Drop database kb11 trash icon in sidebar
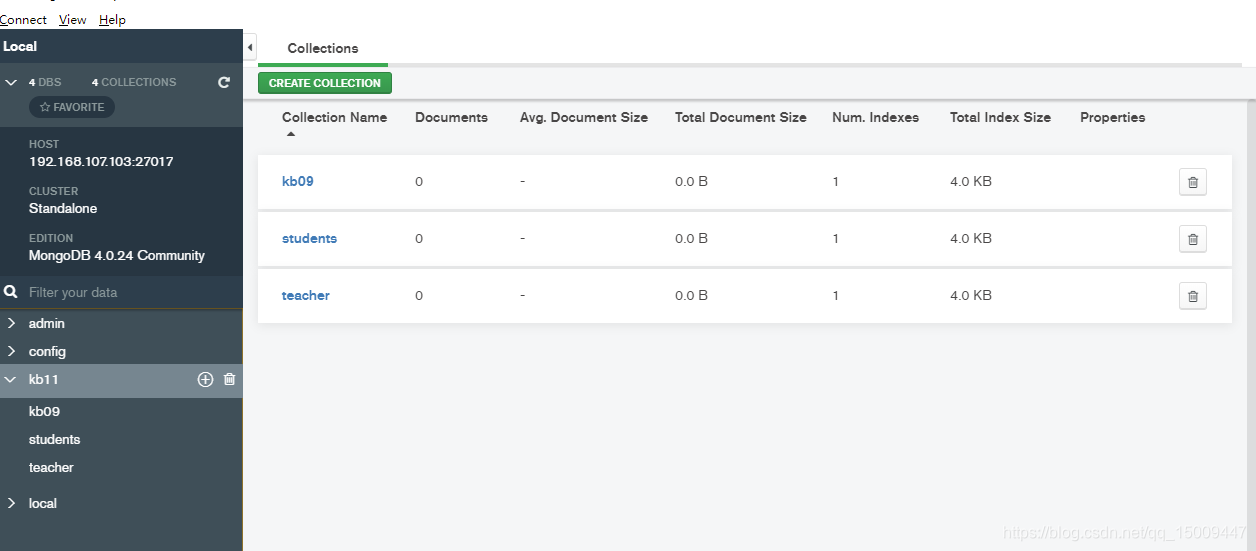Viewport: 1256px width, 551px height. pyautogui.click(x=229, y=379)
